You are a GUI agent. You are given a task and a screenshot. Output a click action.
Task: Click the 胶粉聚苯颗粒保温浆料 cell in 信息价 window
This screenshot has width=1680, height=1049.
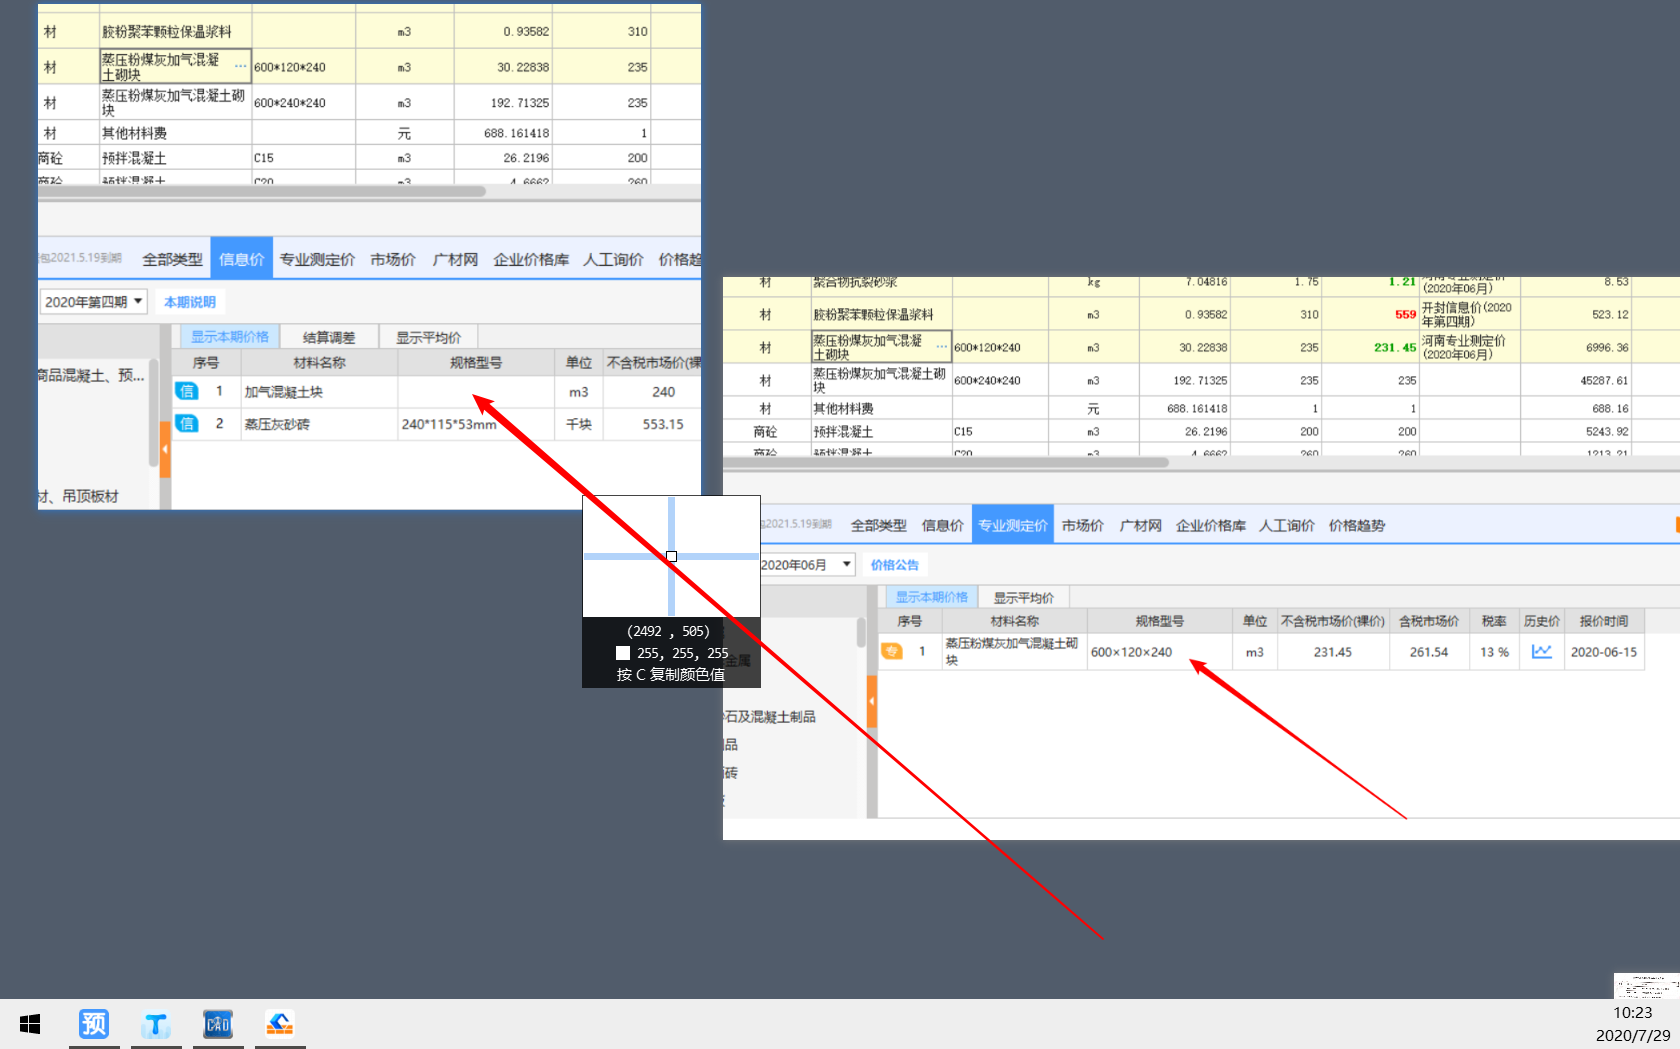175,31
